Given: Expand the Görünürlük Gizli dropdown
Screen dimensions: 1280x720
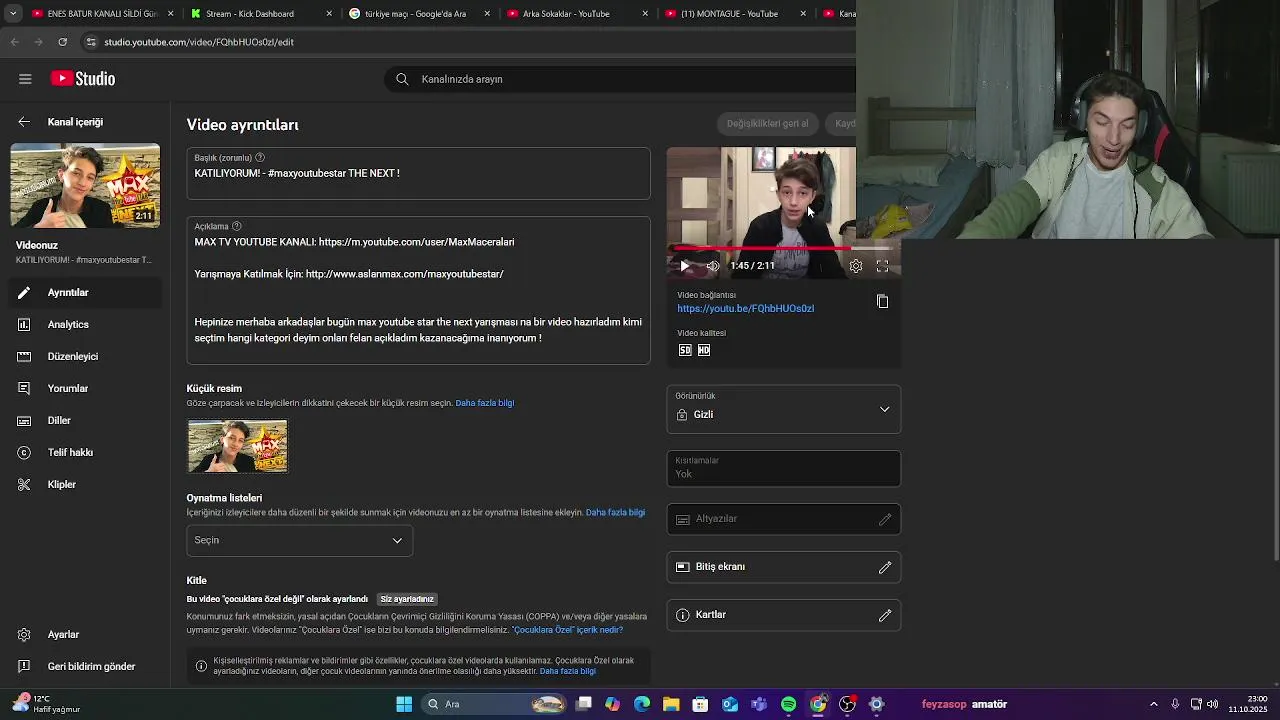Looking at the screenshot, I should (x=784, y=409).
